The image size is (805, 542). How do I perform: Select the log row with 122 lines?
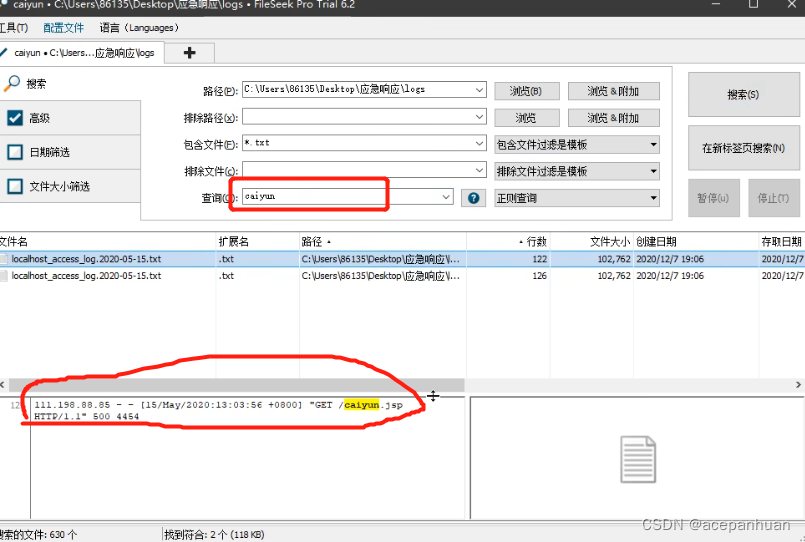(x=402, y=259)
